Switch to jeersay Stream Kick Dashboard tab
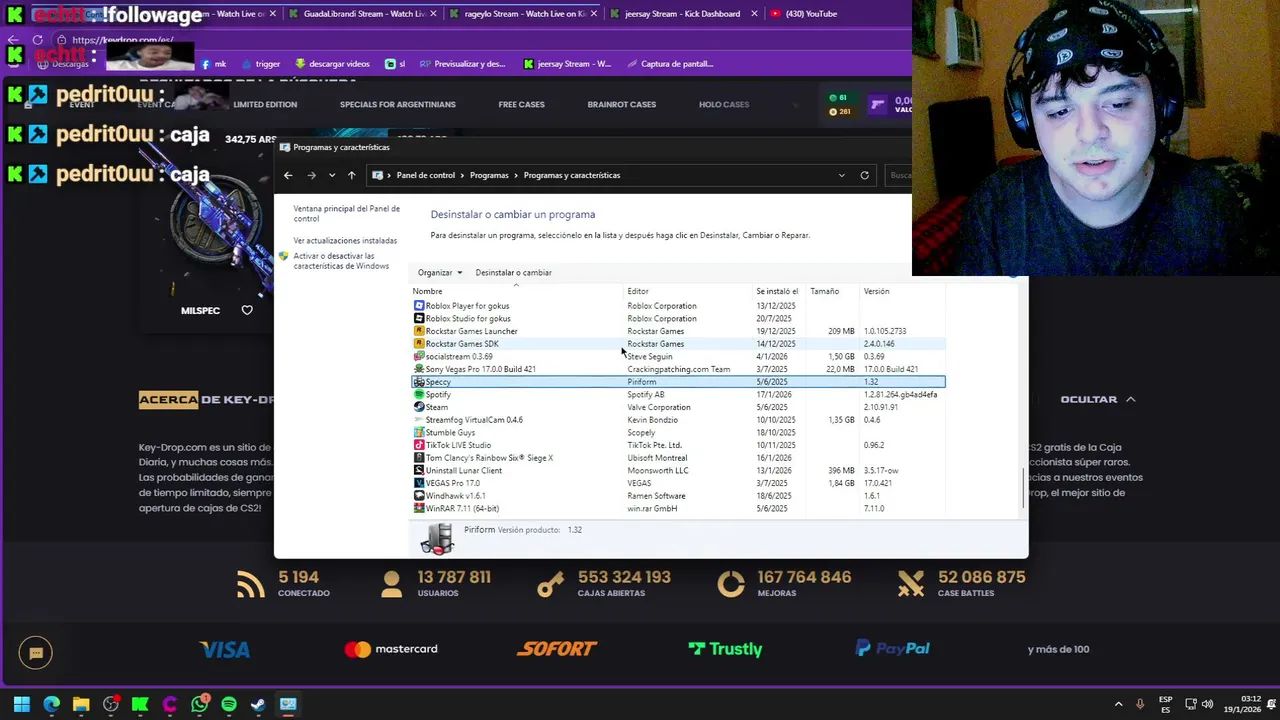Viewport: 1280px width, 720px height. pos(680,14)
